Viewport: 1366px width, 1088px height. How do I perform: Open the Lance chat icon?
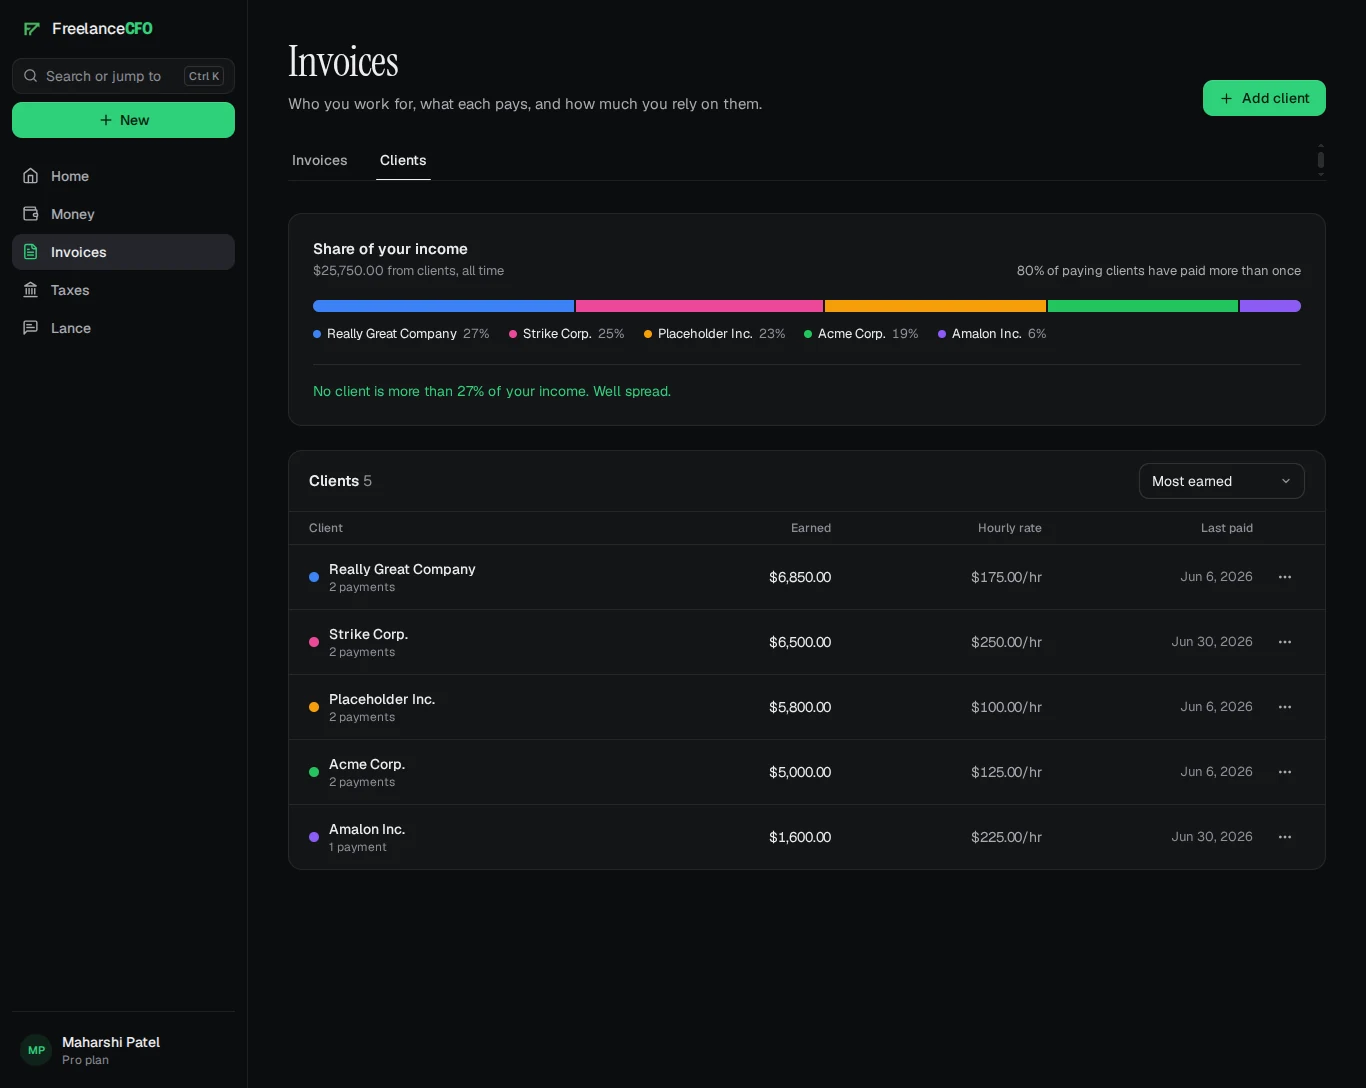point(31,328)
